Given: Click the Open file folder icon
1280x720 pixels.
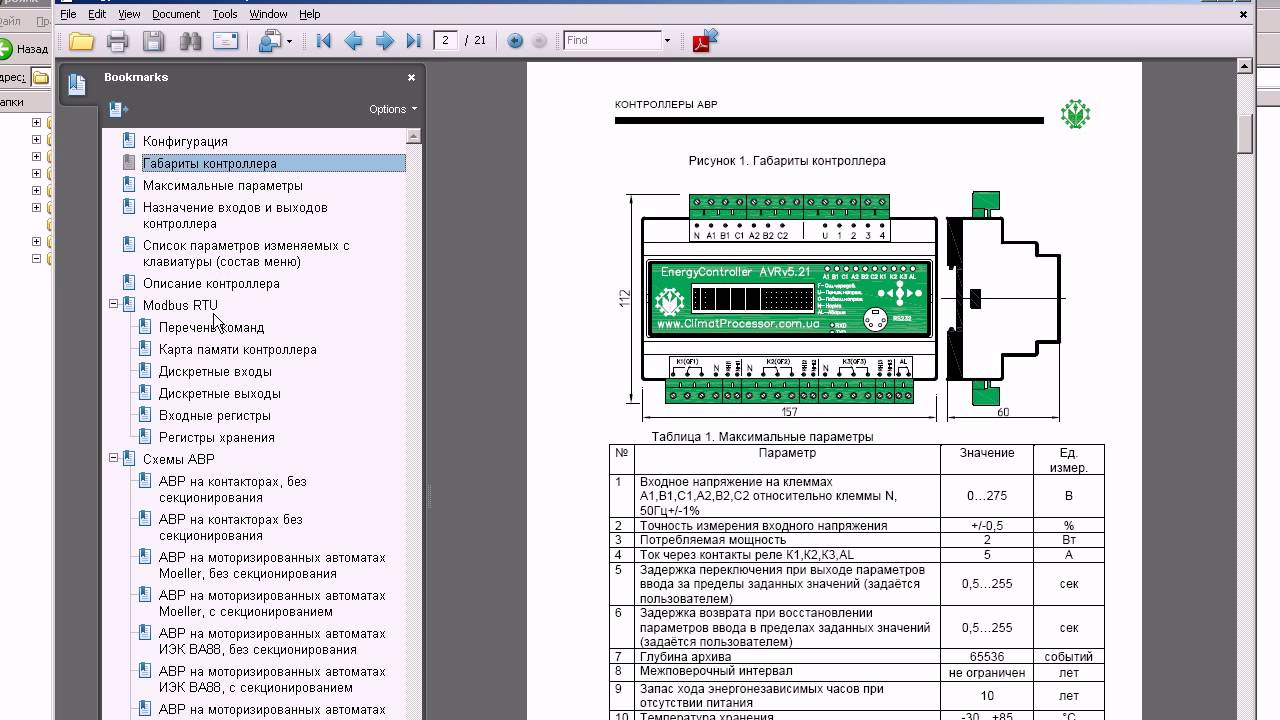Looking at the screenshot, I should click(x=82, y=41).
